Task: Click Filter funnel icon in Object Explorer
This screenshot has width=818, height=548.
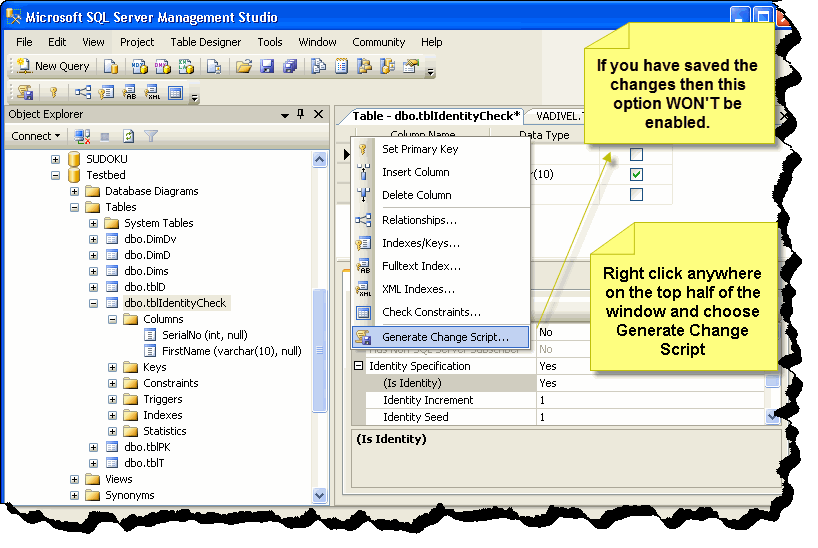Action: [151, 136]
